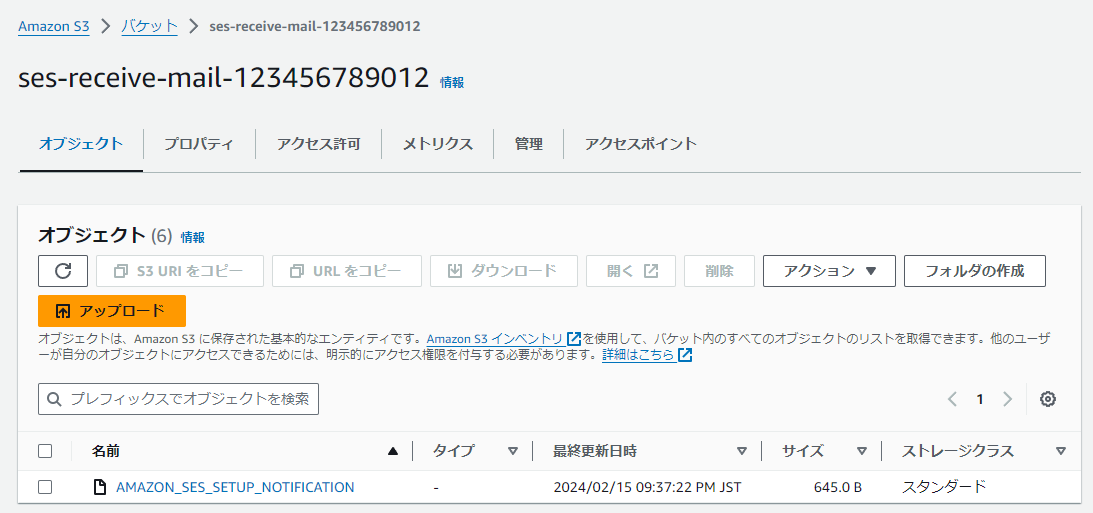This screenshot has height=513, width=1093.
Task: Go to the next page arrow
Action: point(1007,399)
